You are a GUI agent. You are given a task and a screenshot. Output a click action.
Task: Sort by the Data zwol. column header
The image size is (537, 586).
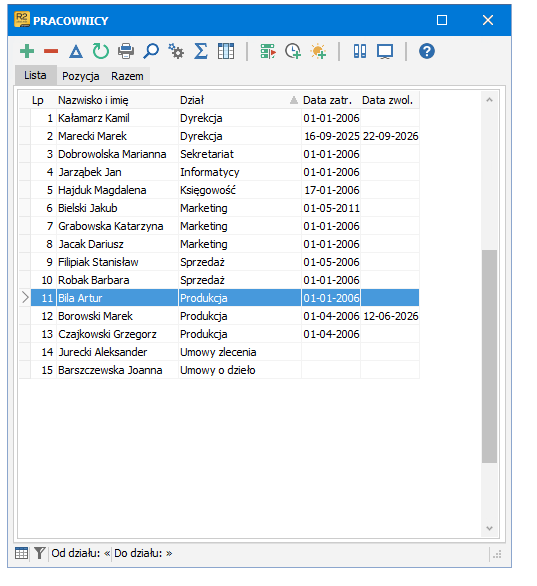click(390, 100)
